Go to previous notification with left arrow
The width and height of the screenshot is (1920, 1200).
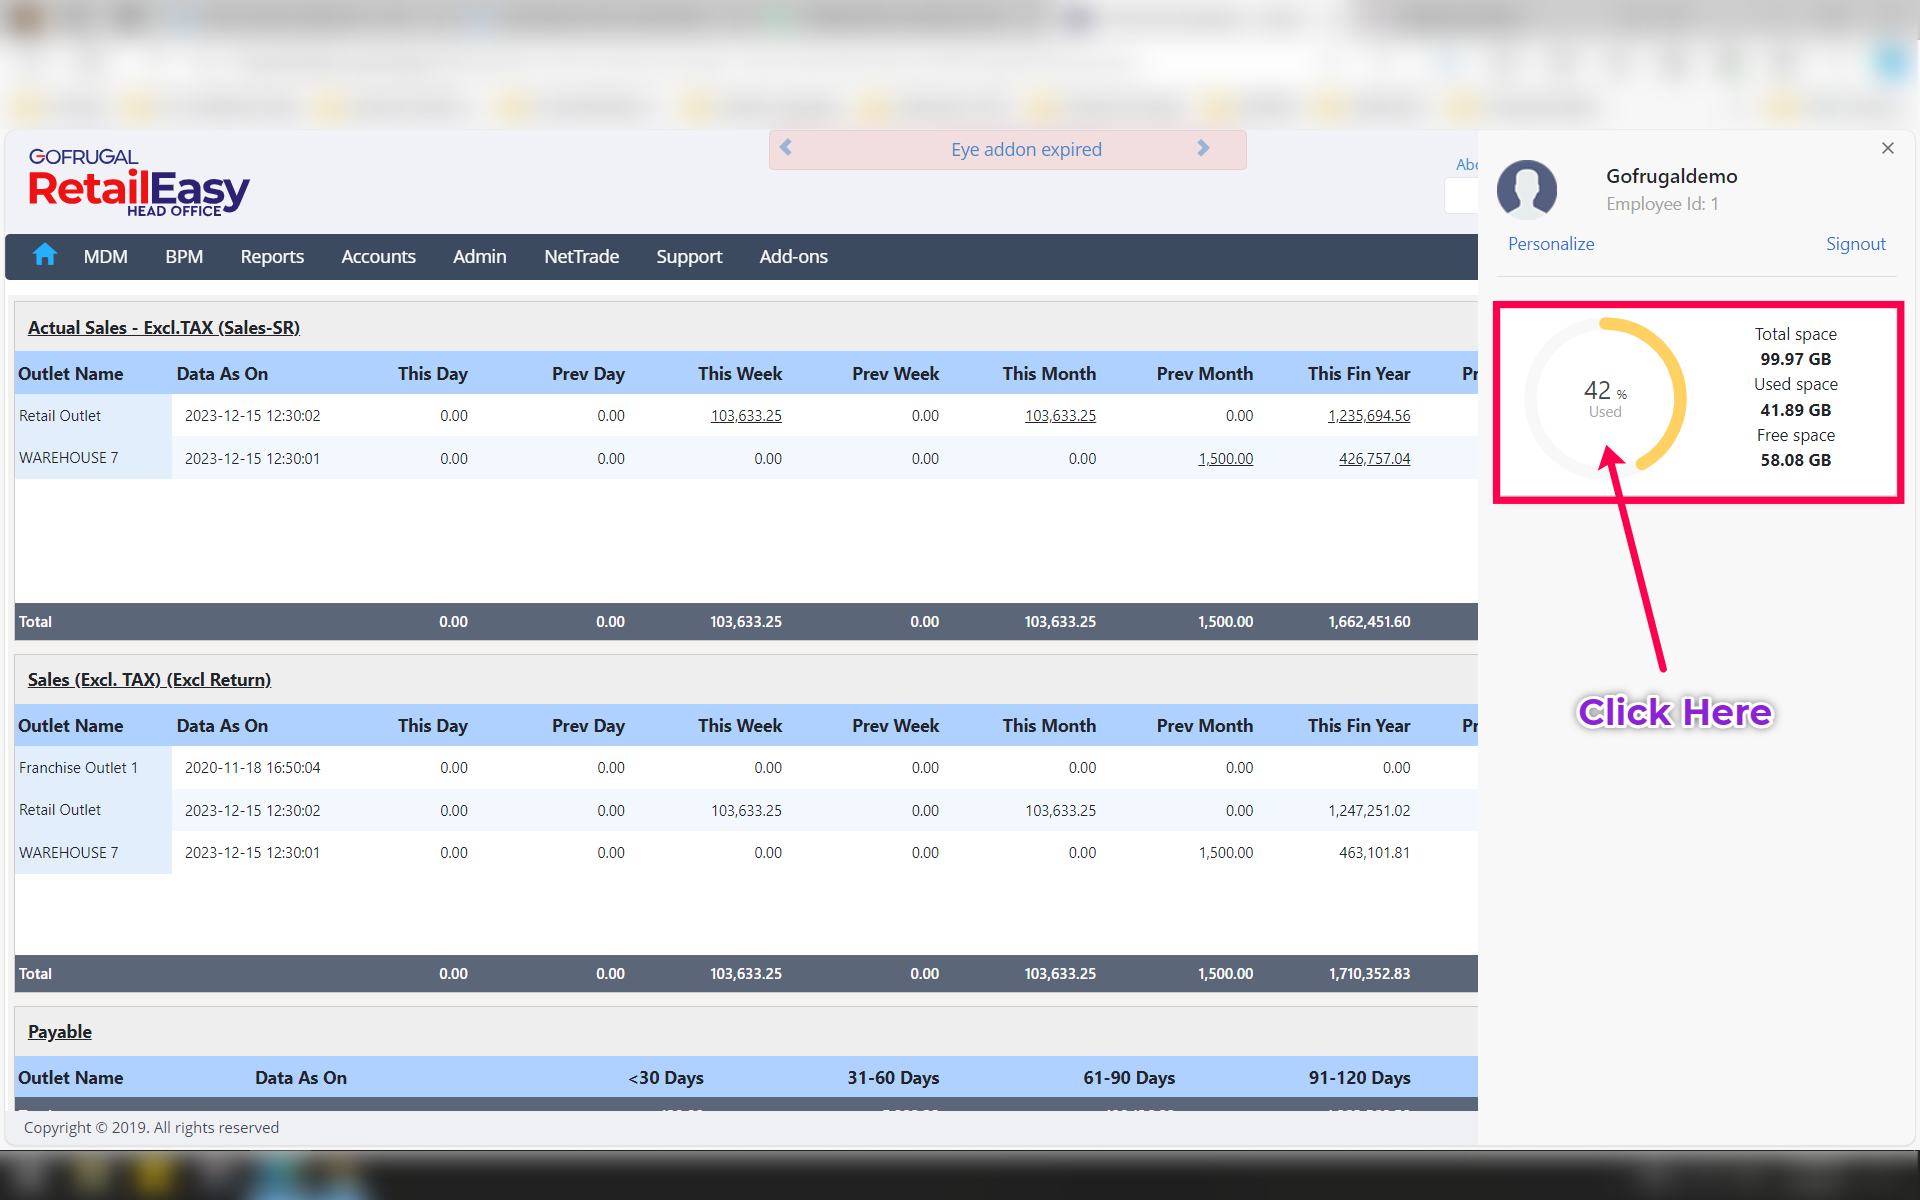(786, 148)
